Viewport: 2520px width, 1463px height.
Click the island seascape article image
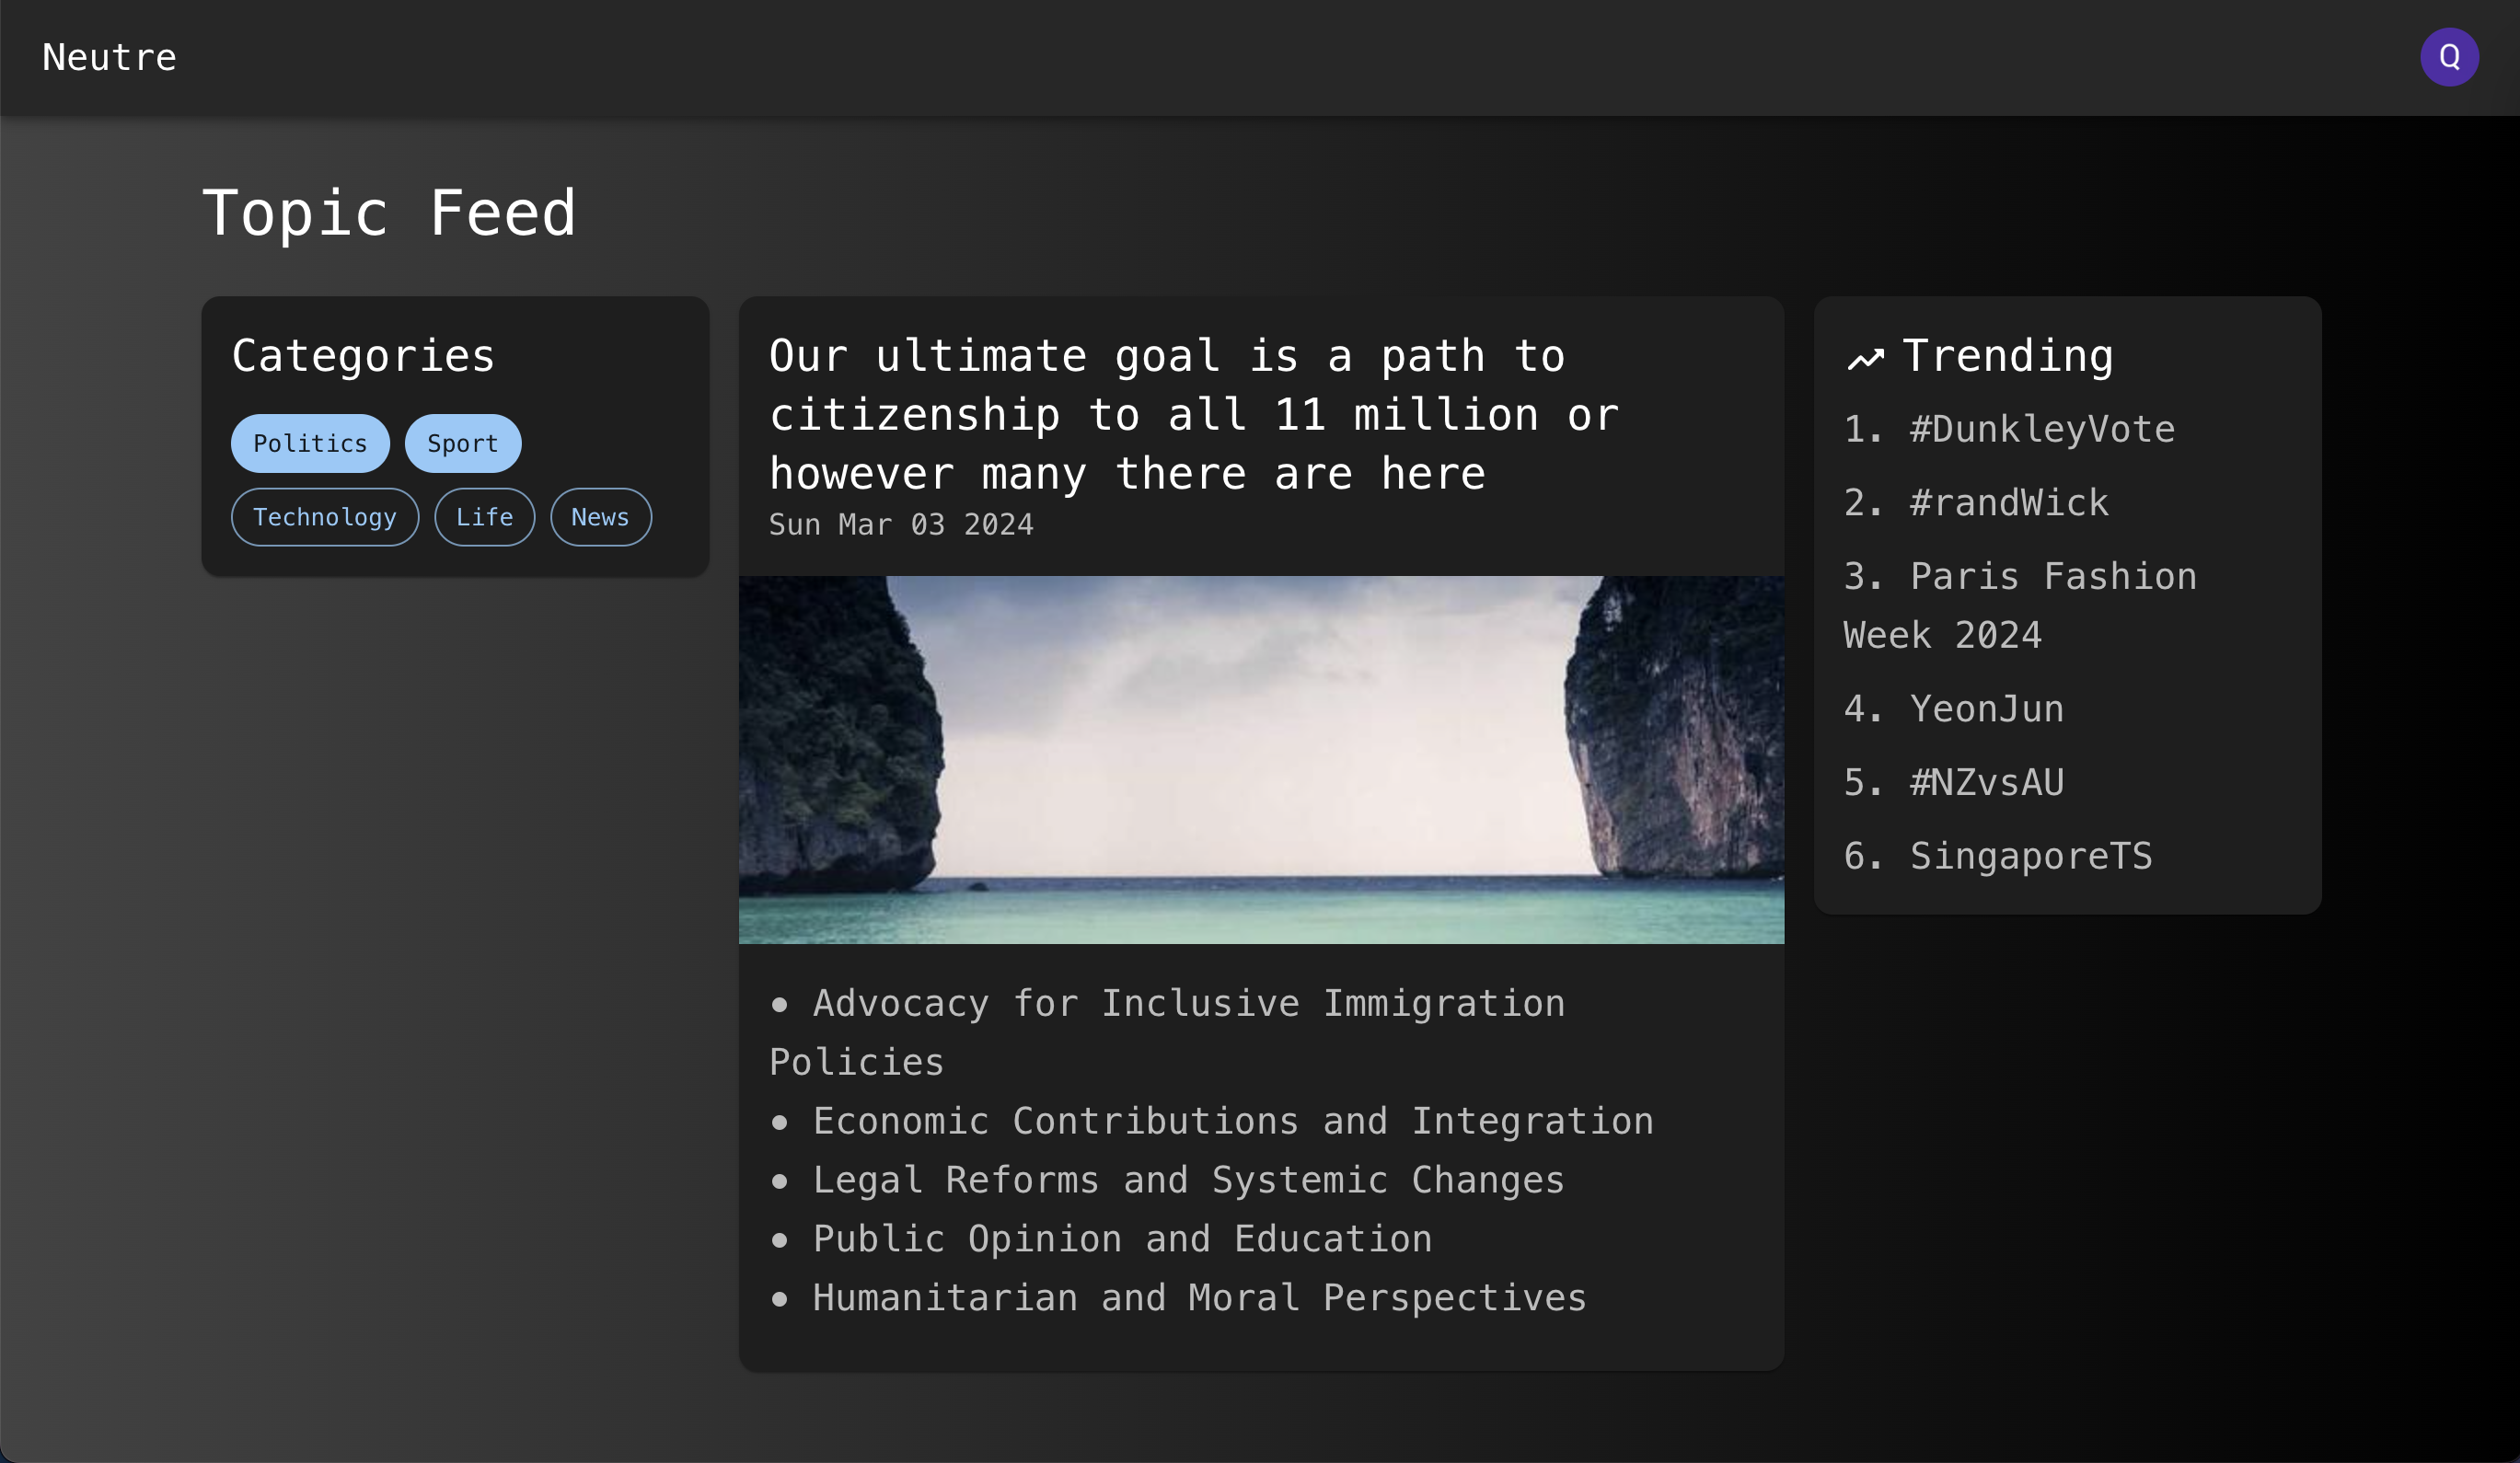(1261, 759)
